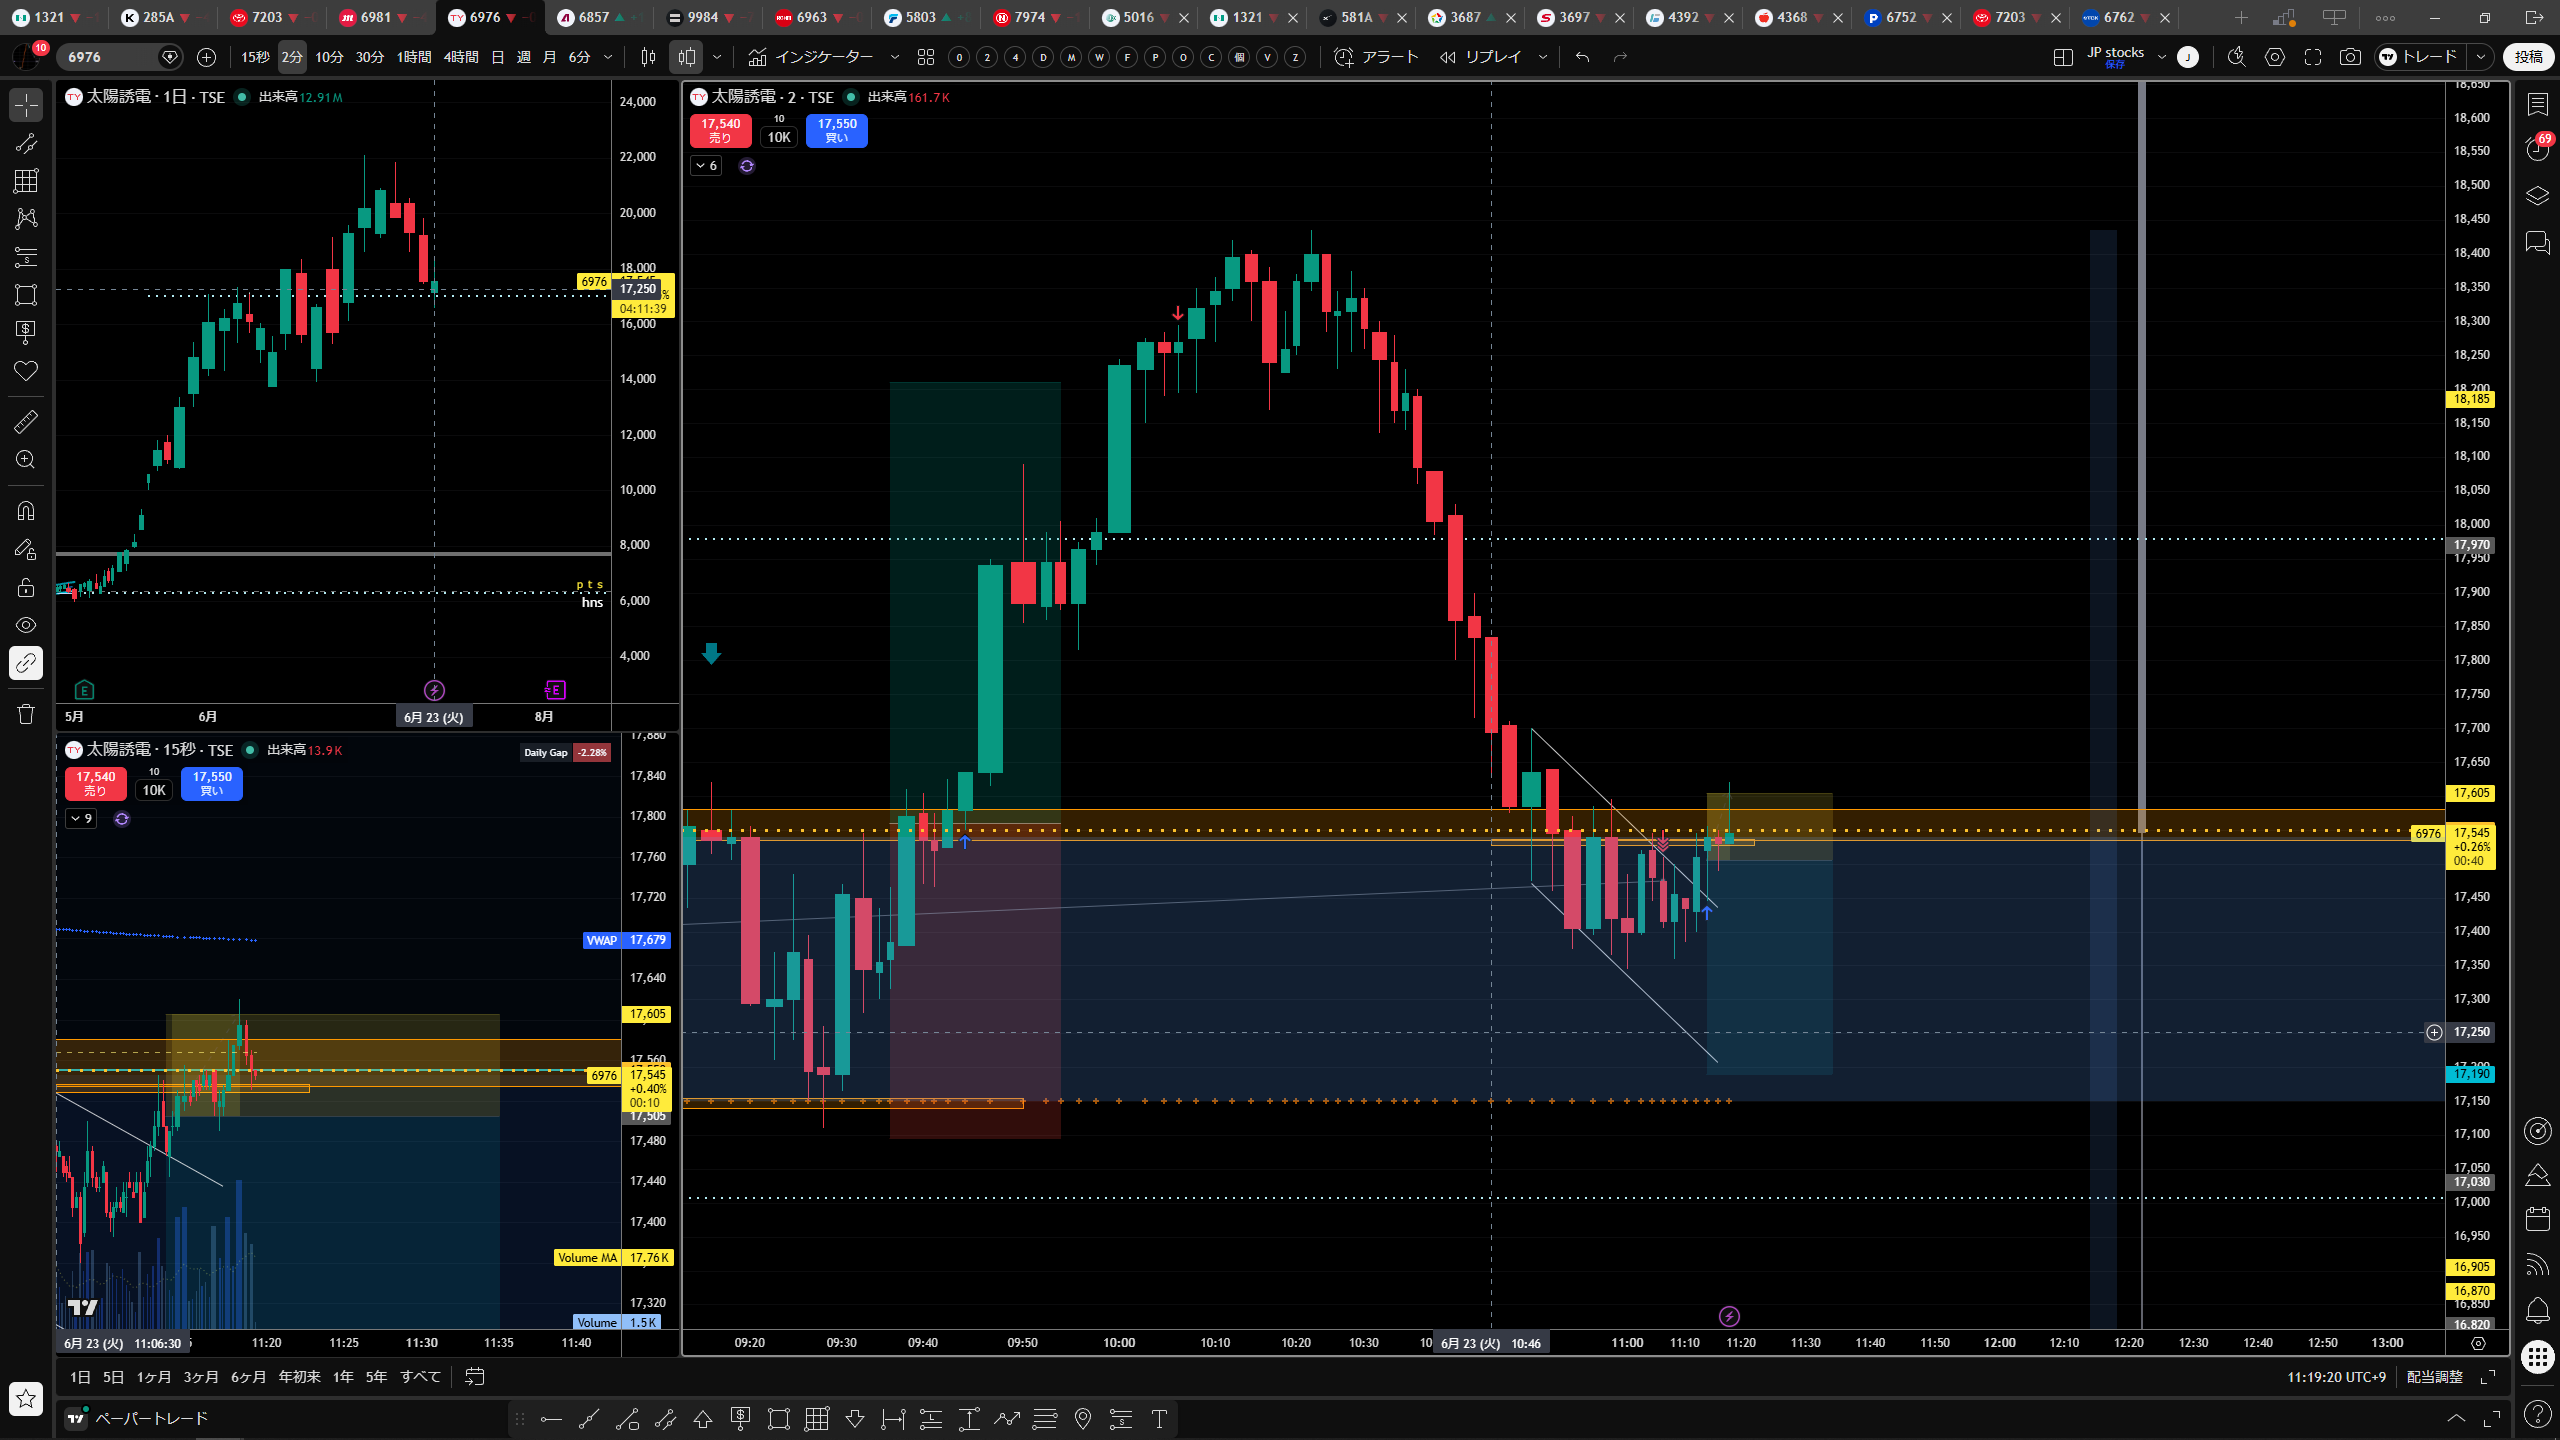Open the layout grid templates icon
Image resolution: width=2560 pixels, height=1440 pixels.
[x=926, y=57]
